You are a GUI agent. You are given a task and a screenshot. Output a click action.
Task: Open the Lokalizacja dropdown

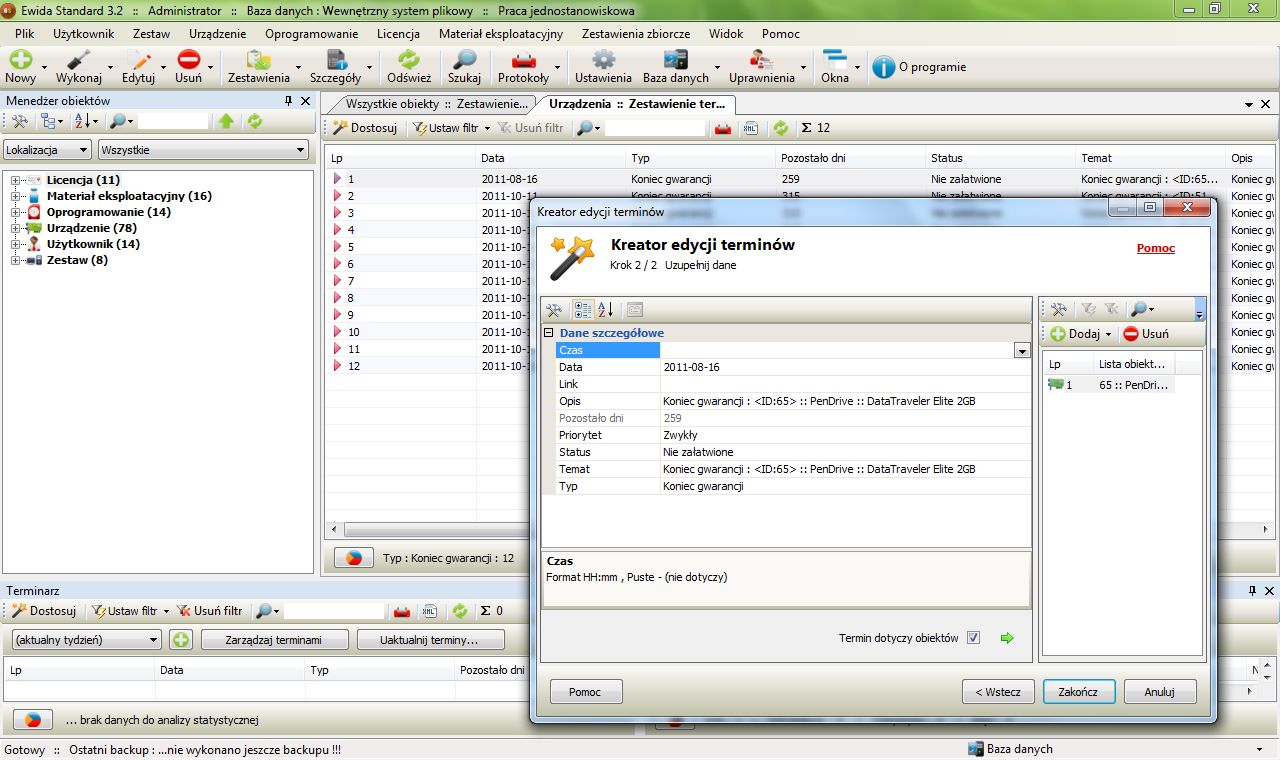pos(47,150)
